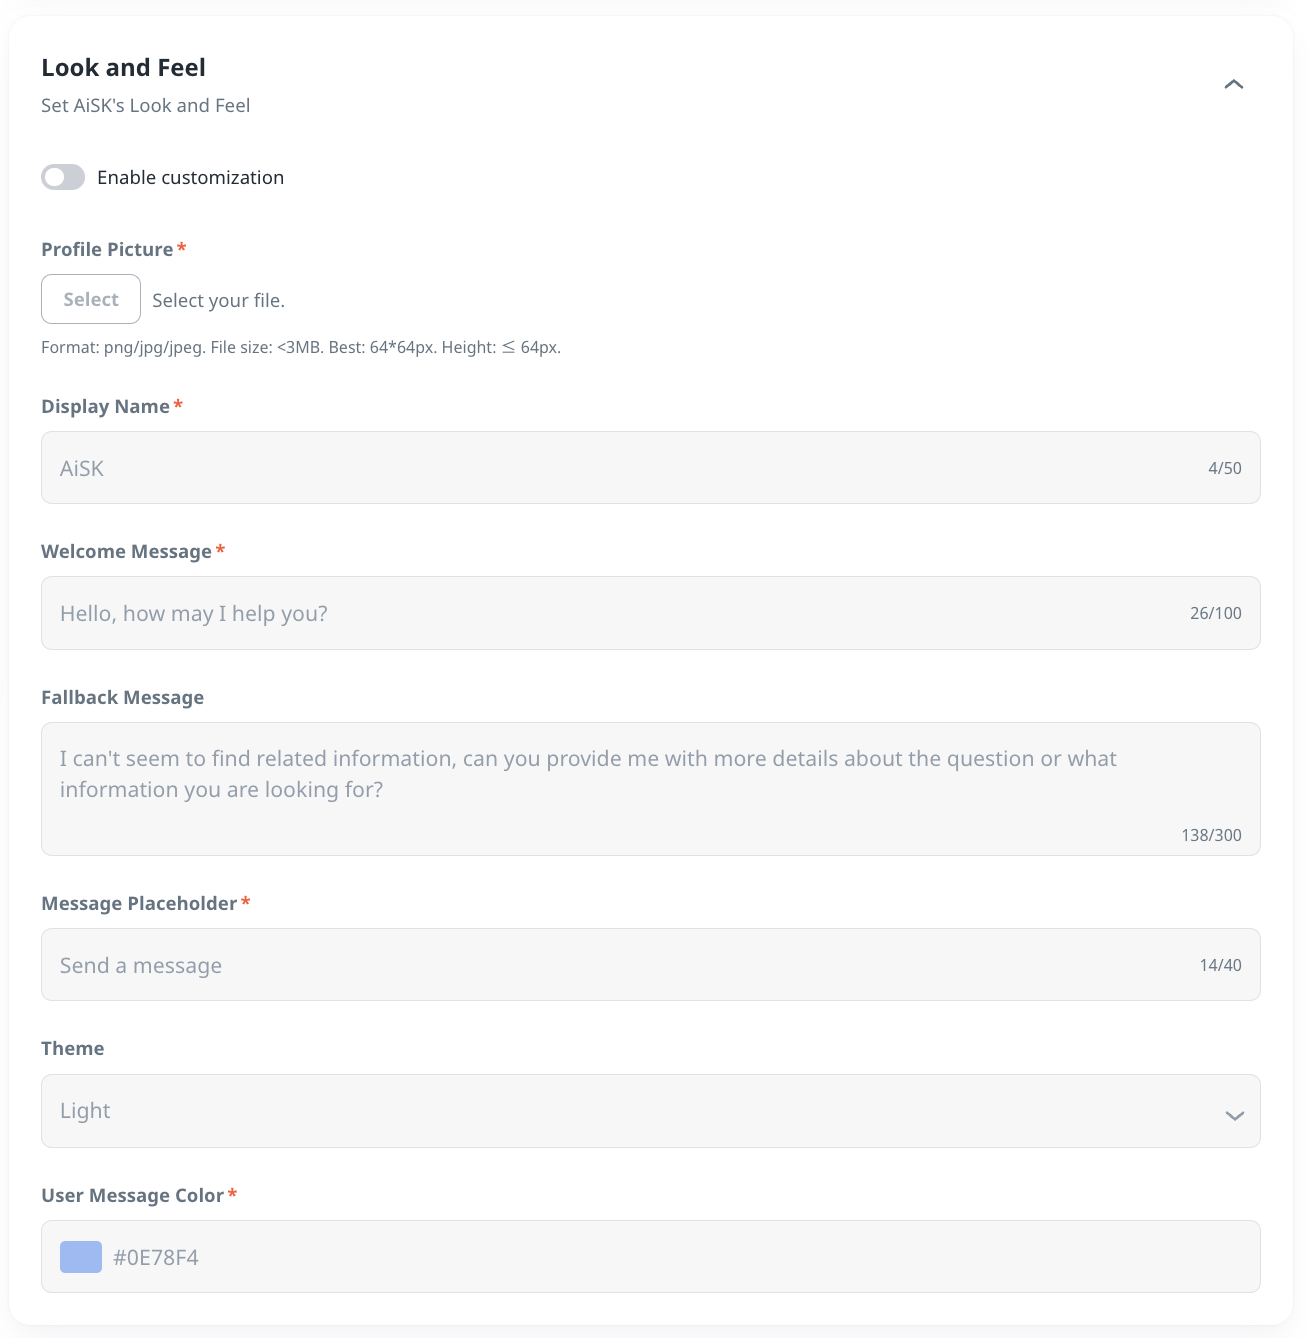Screen dimensions: 1308x1338
Task: Focus the Welcome Message text field
Action: (620, 613)
